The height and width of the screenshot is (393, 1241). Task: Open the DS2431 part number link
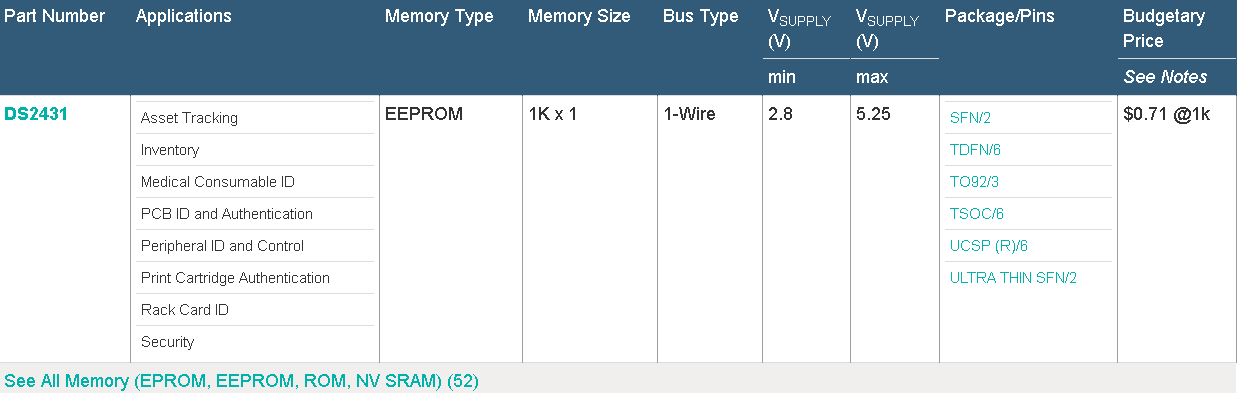(x=36, y=114)
